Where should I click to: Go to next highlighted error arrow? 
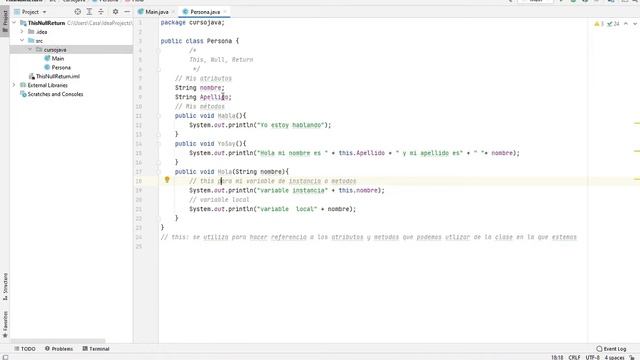point(635,24)
